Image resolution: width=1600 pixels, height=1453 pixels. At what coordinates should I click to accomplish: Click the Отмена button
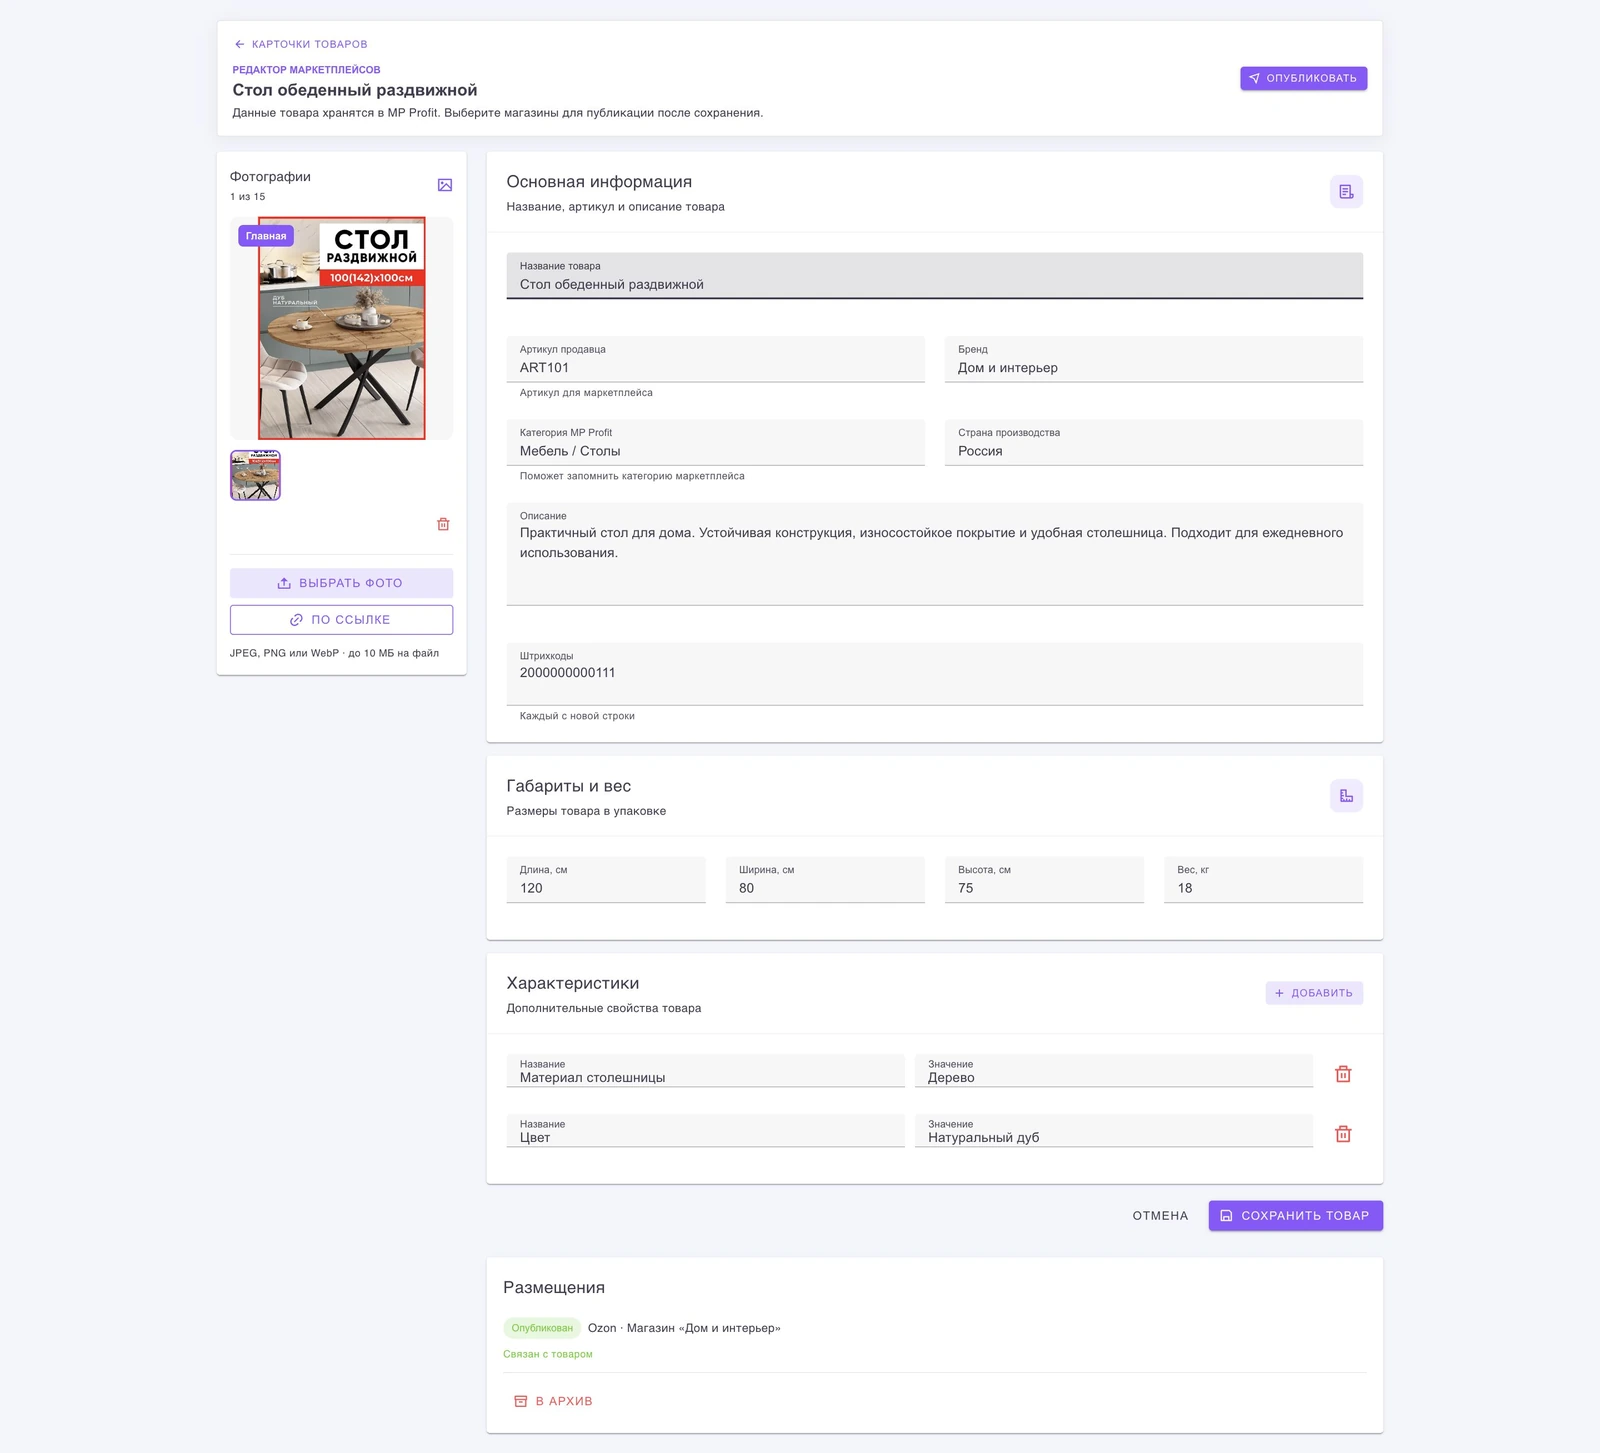(x=1160, y=1216)
